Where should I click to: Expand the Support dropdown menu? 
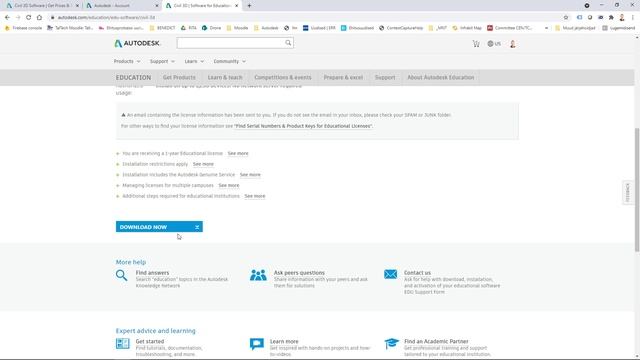162,61
